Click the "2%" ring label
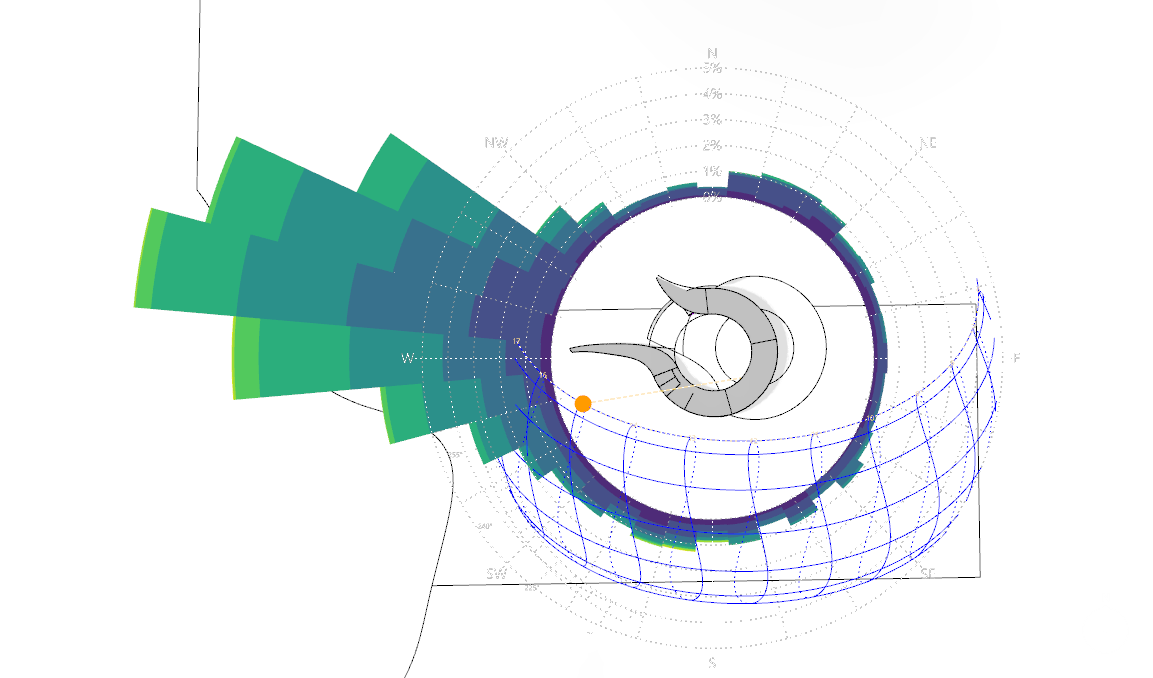The height and width of the screenshot is (678, 1153). [712, 145]
